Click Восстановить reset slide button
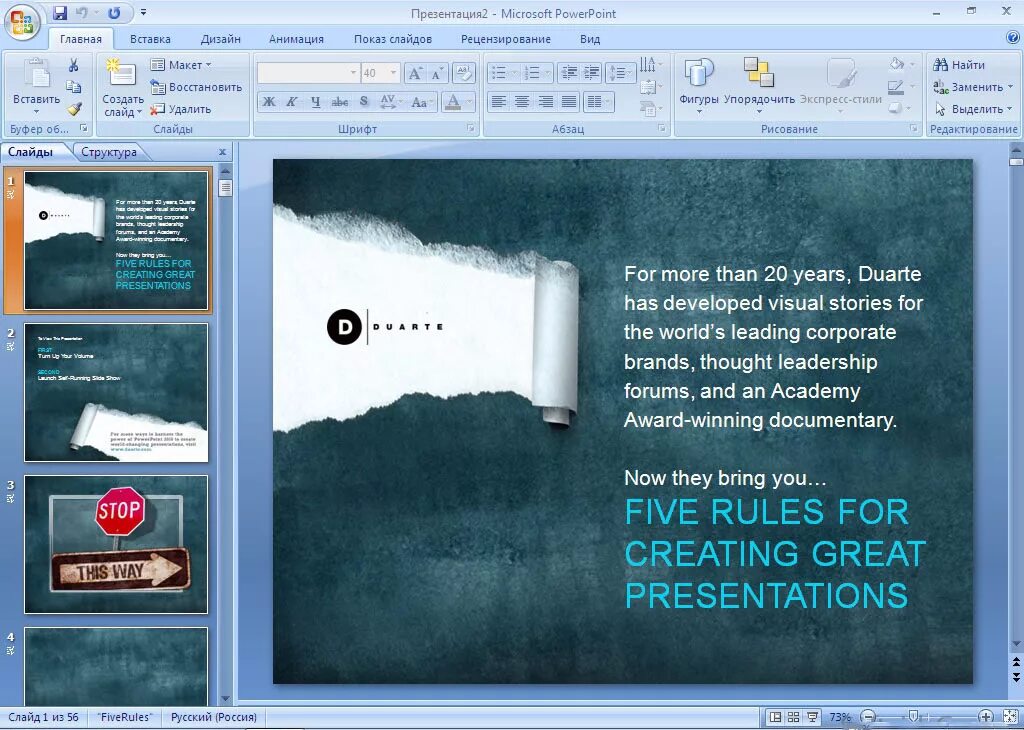Viewport: 1024px width, 730px height. [x=196, y=87]
